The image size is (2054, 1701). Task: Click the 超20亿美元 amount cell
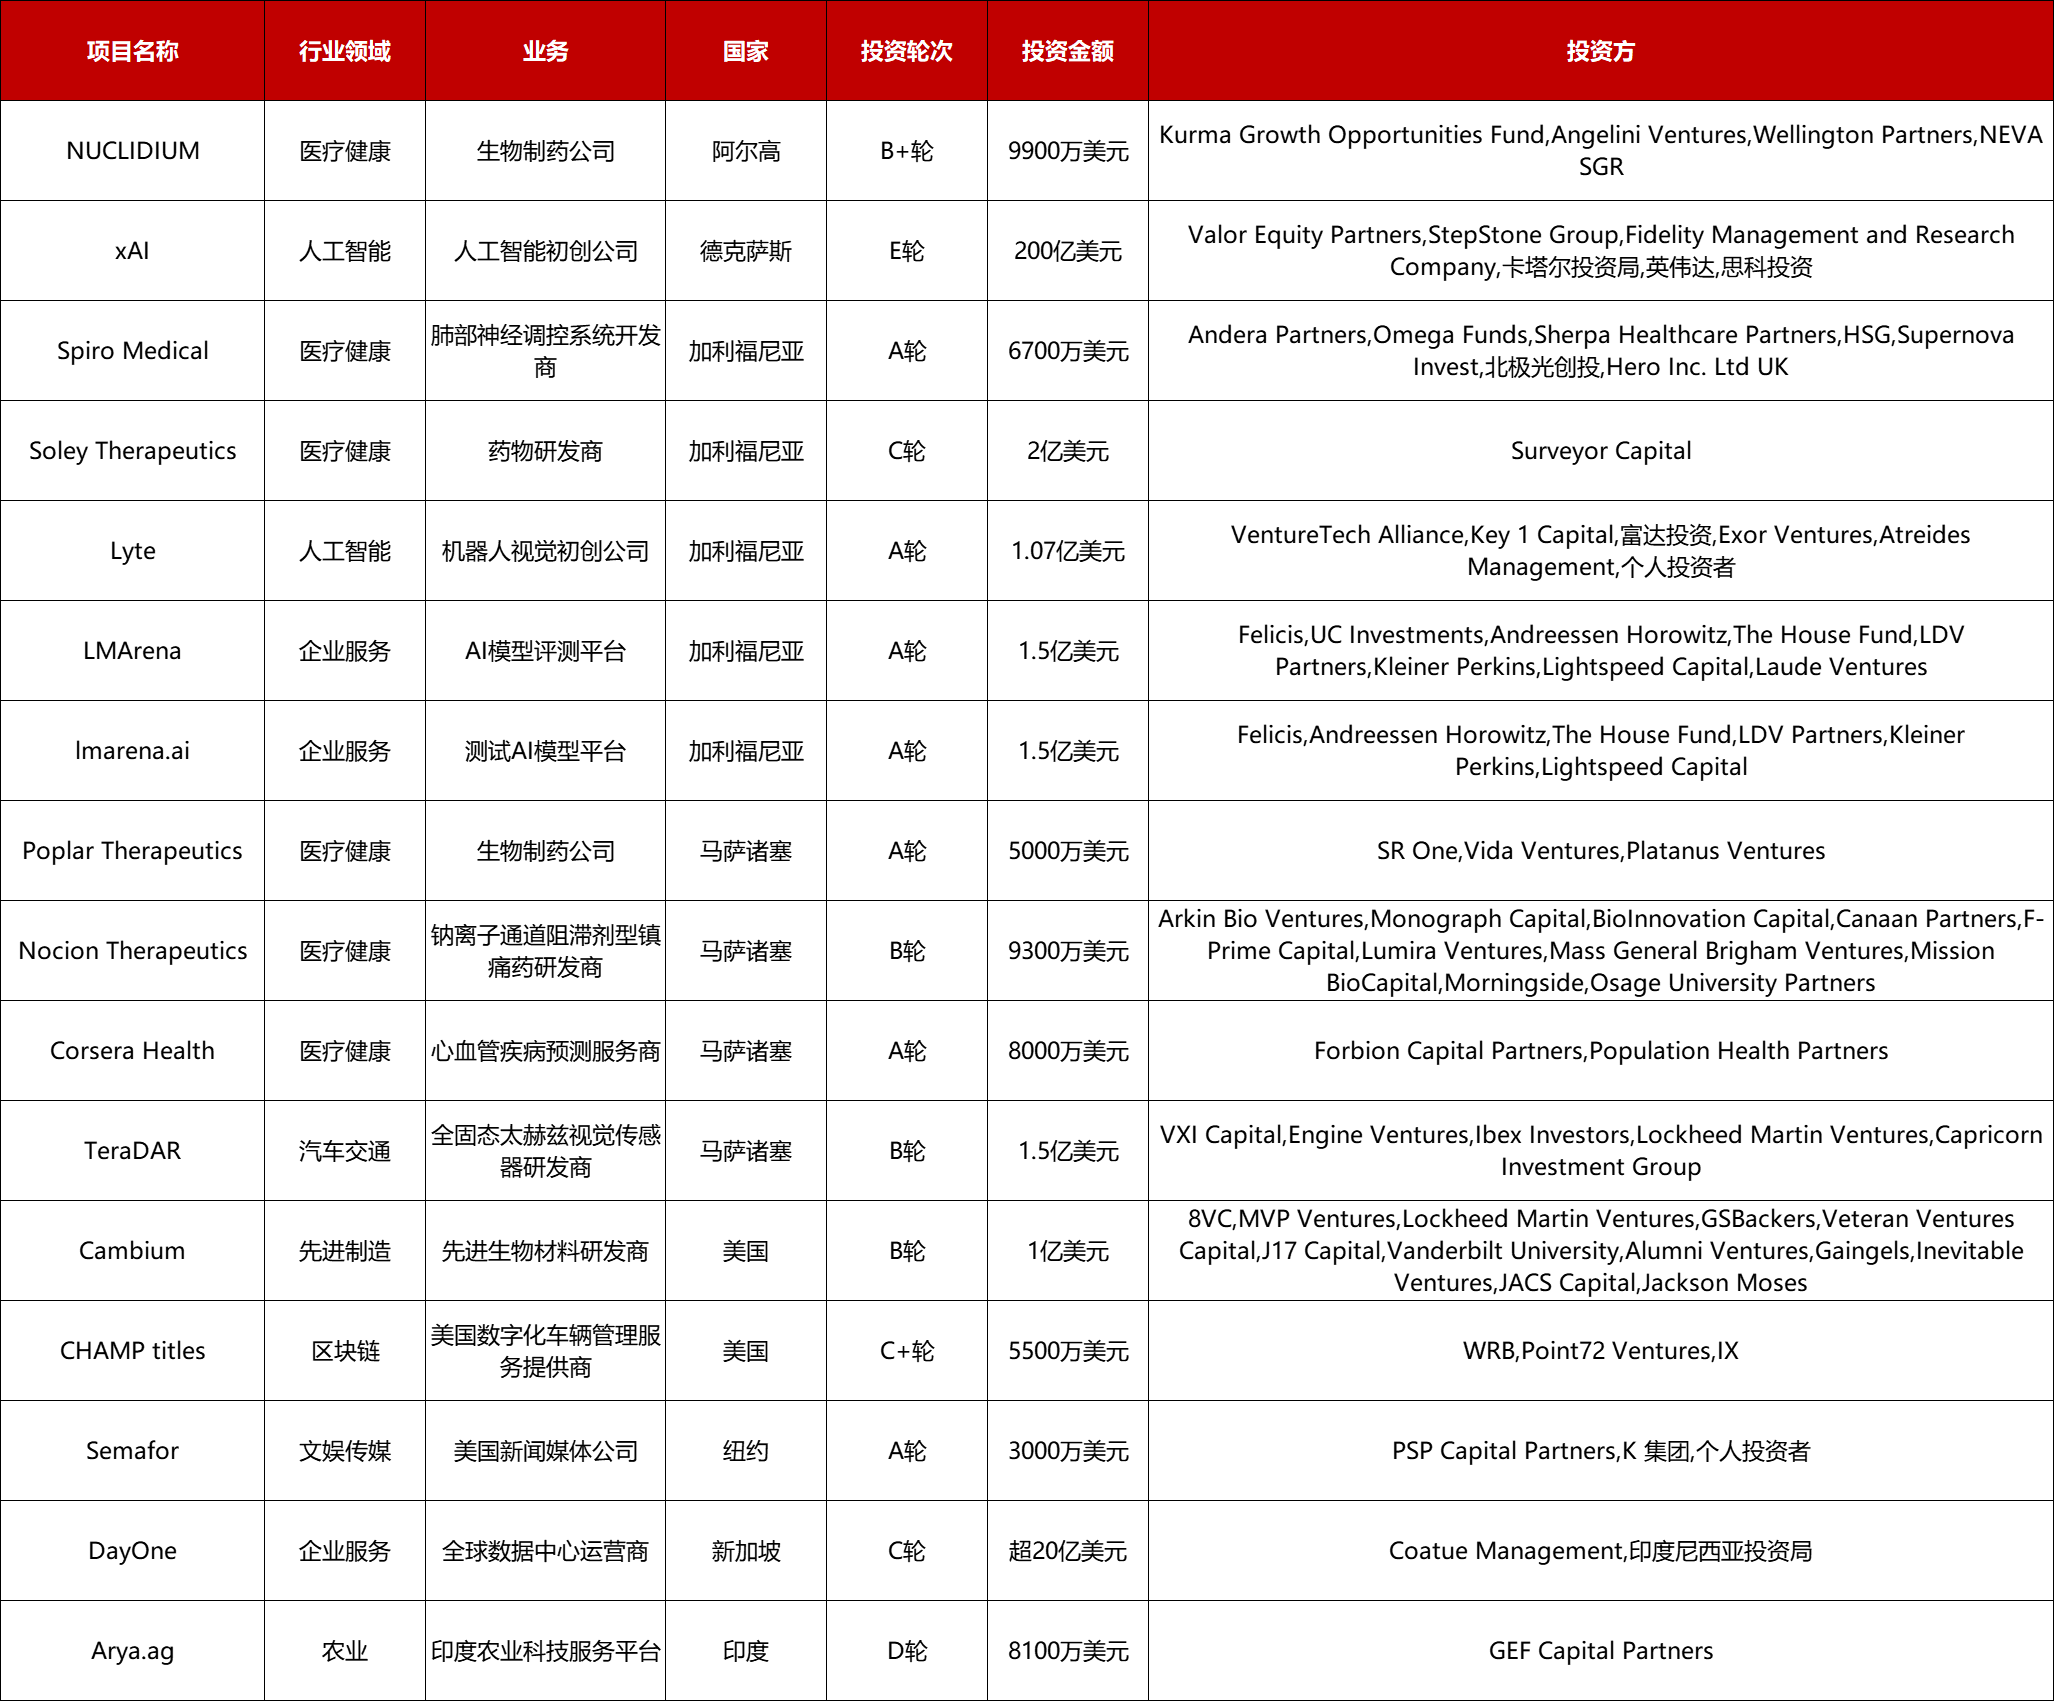[x=1067, y=1551]
